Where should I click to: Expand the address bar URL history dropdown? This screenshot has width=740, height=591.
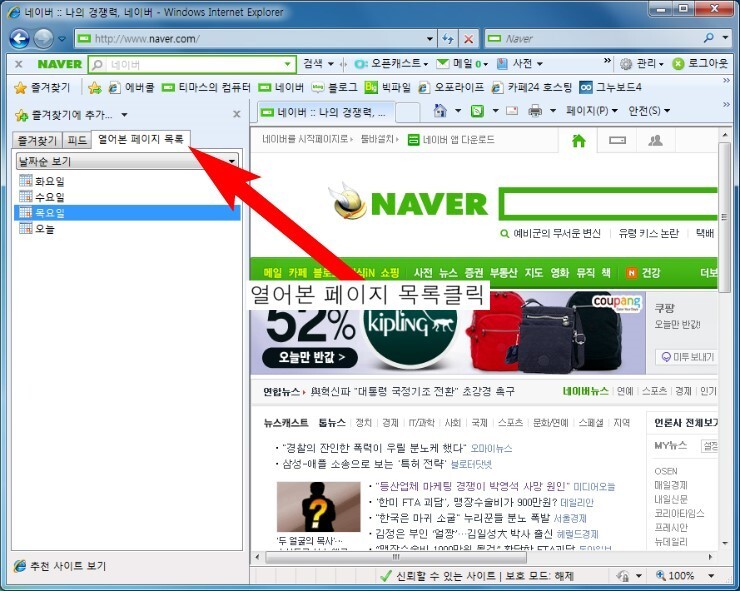pos(429,39)
